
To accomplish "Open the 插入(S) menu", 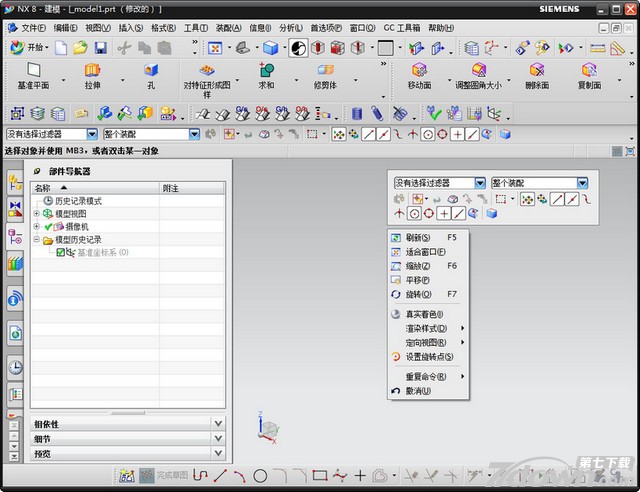I will [130, 27].
